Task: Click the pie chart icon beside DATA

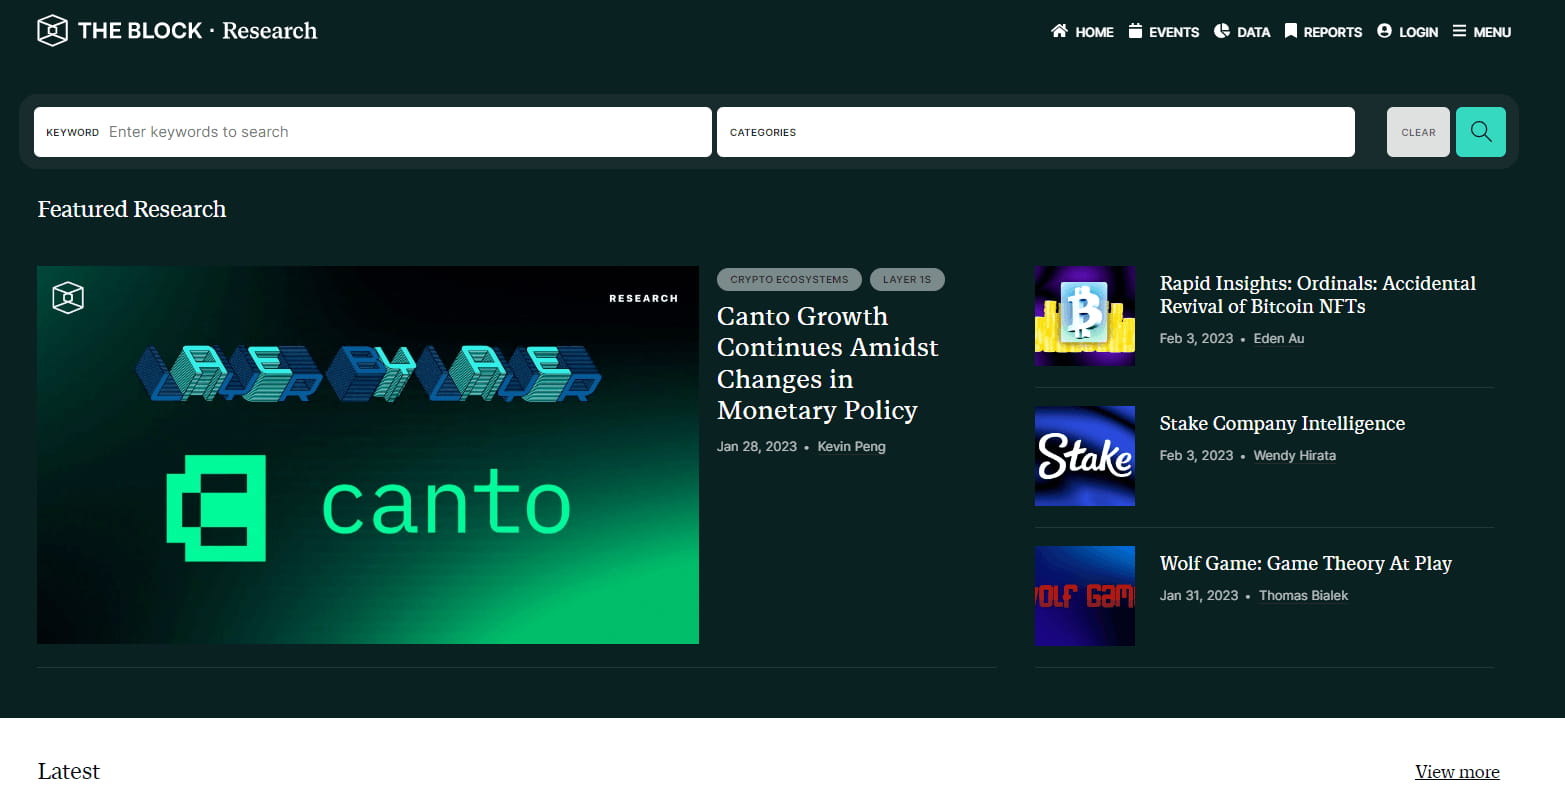Action: [x=1222, y=31]
